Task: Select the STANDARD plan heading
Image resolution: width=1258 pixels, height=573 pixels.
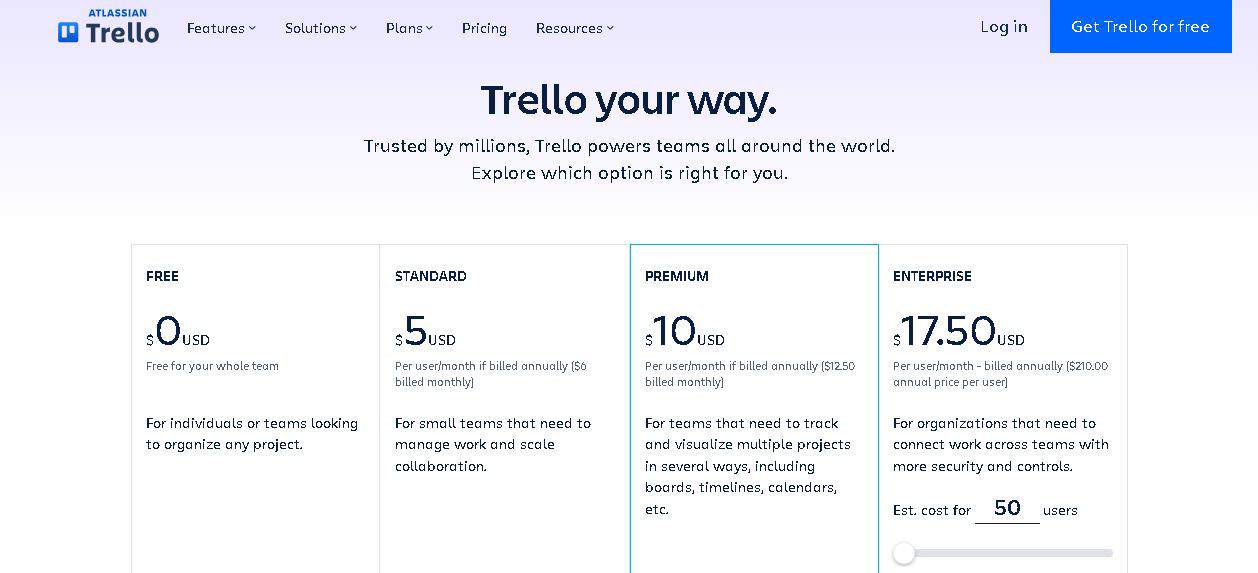Action: (x=430, y=276)
